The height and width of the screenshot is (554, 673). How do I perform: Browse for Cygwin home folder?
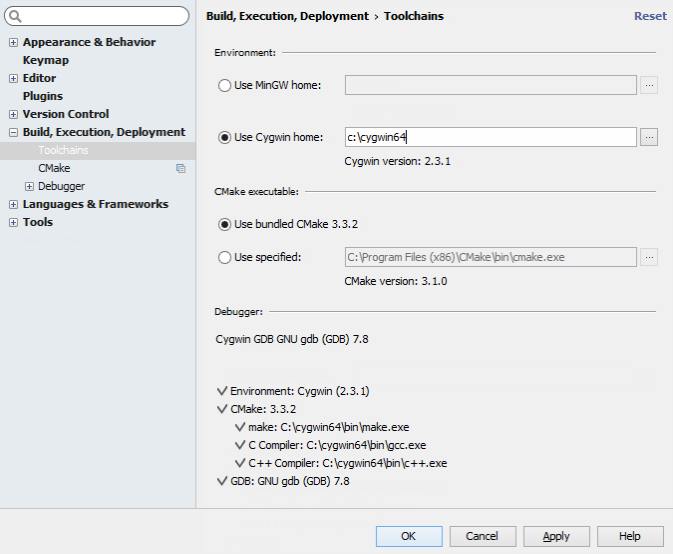click(649, 137)
